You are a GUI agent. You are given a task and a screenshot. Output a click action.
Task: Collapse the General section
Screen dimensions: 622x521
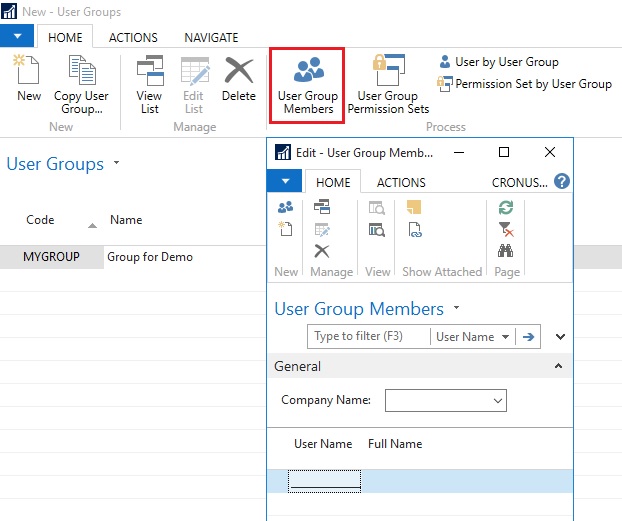(x=558, y=367)
